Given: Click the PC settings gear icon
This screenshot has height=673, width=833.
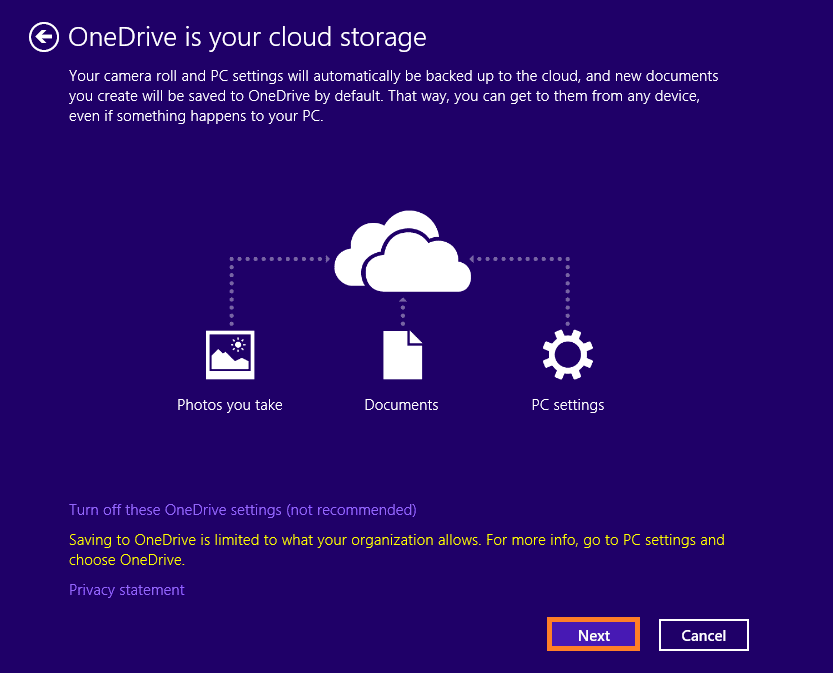Looking at the screenshot, I should [568, 355].
